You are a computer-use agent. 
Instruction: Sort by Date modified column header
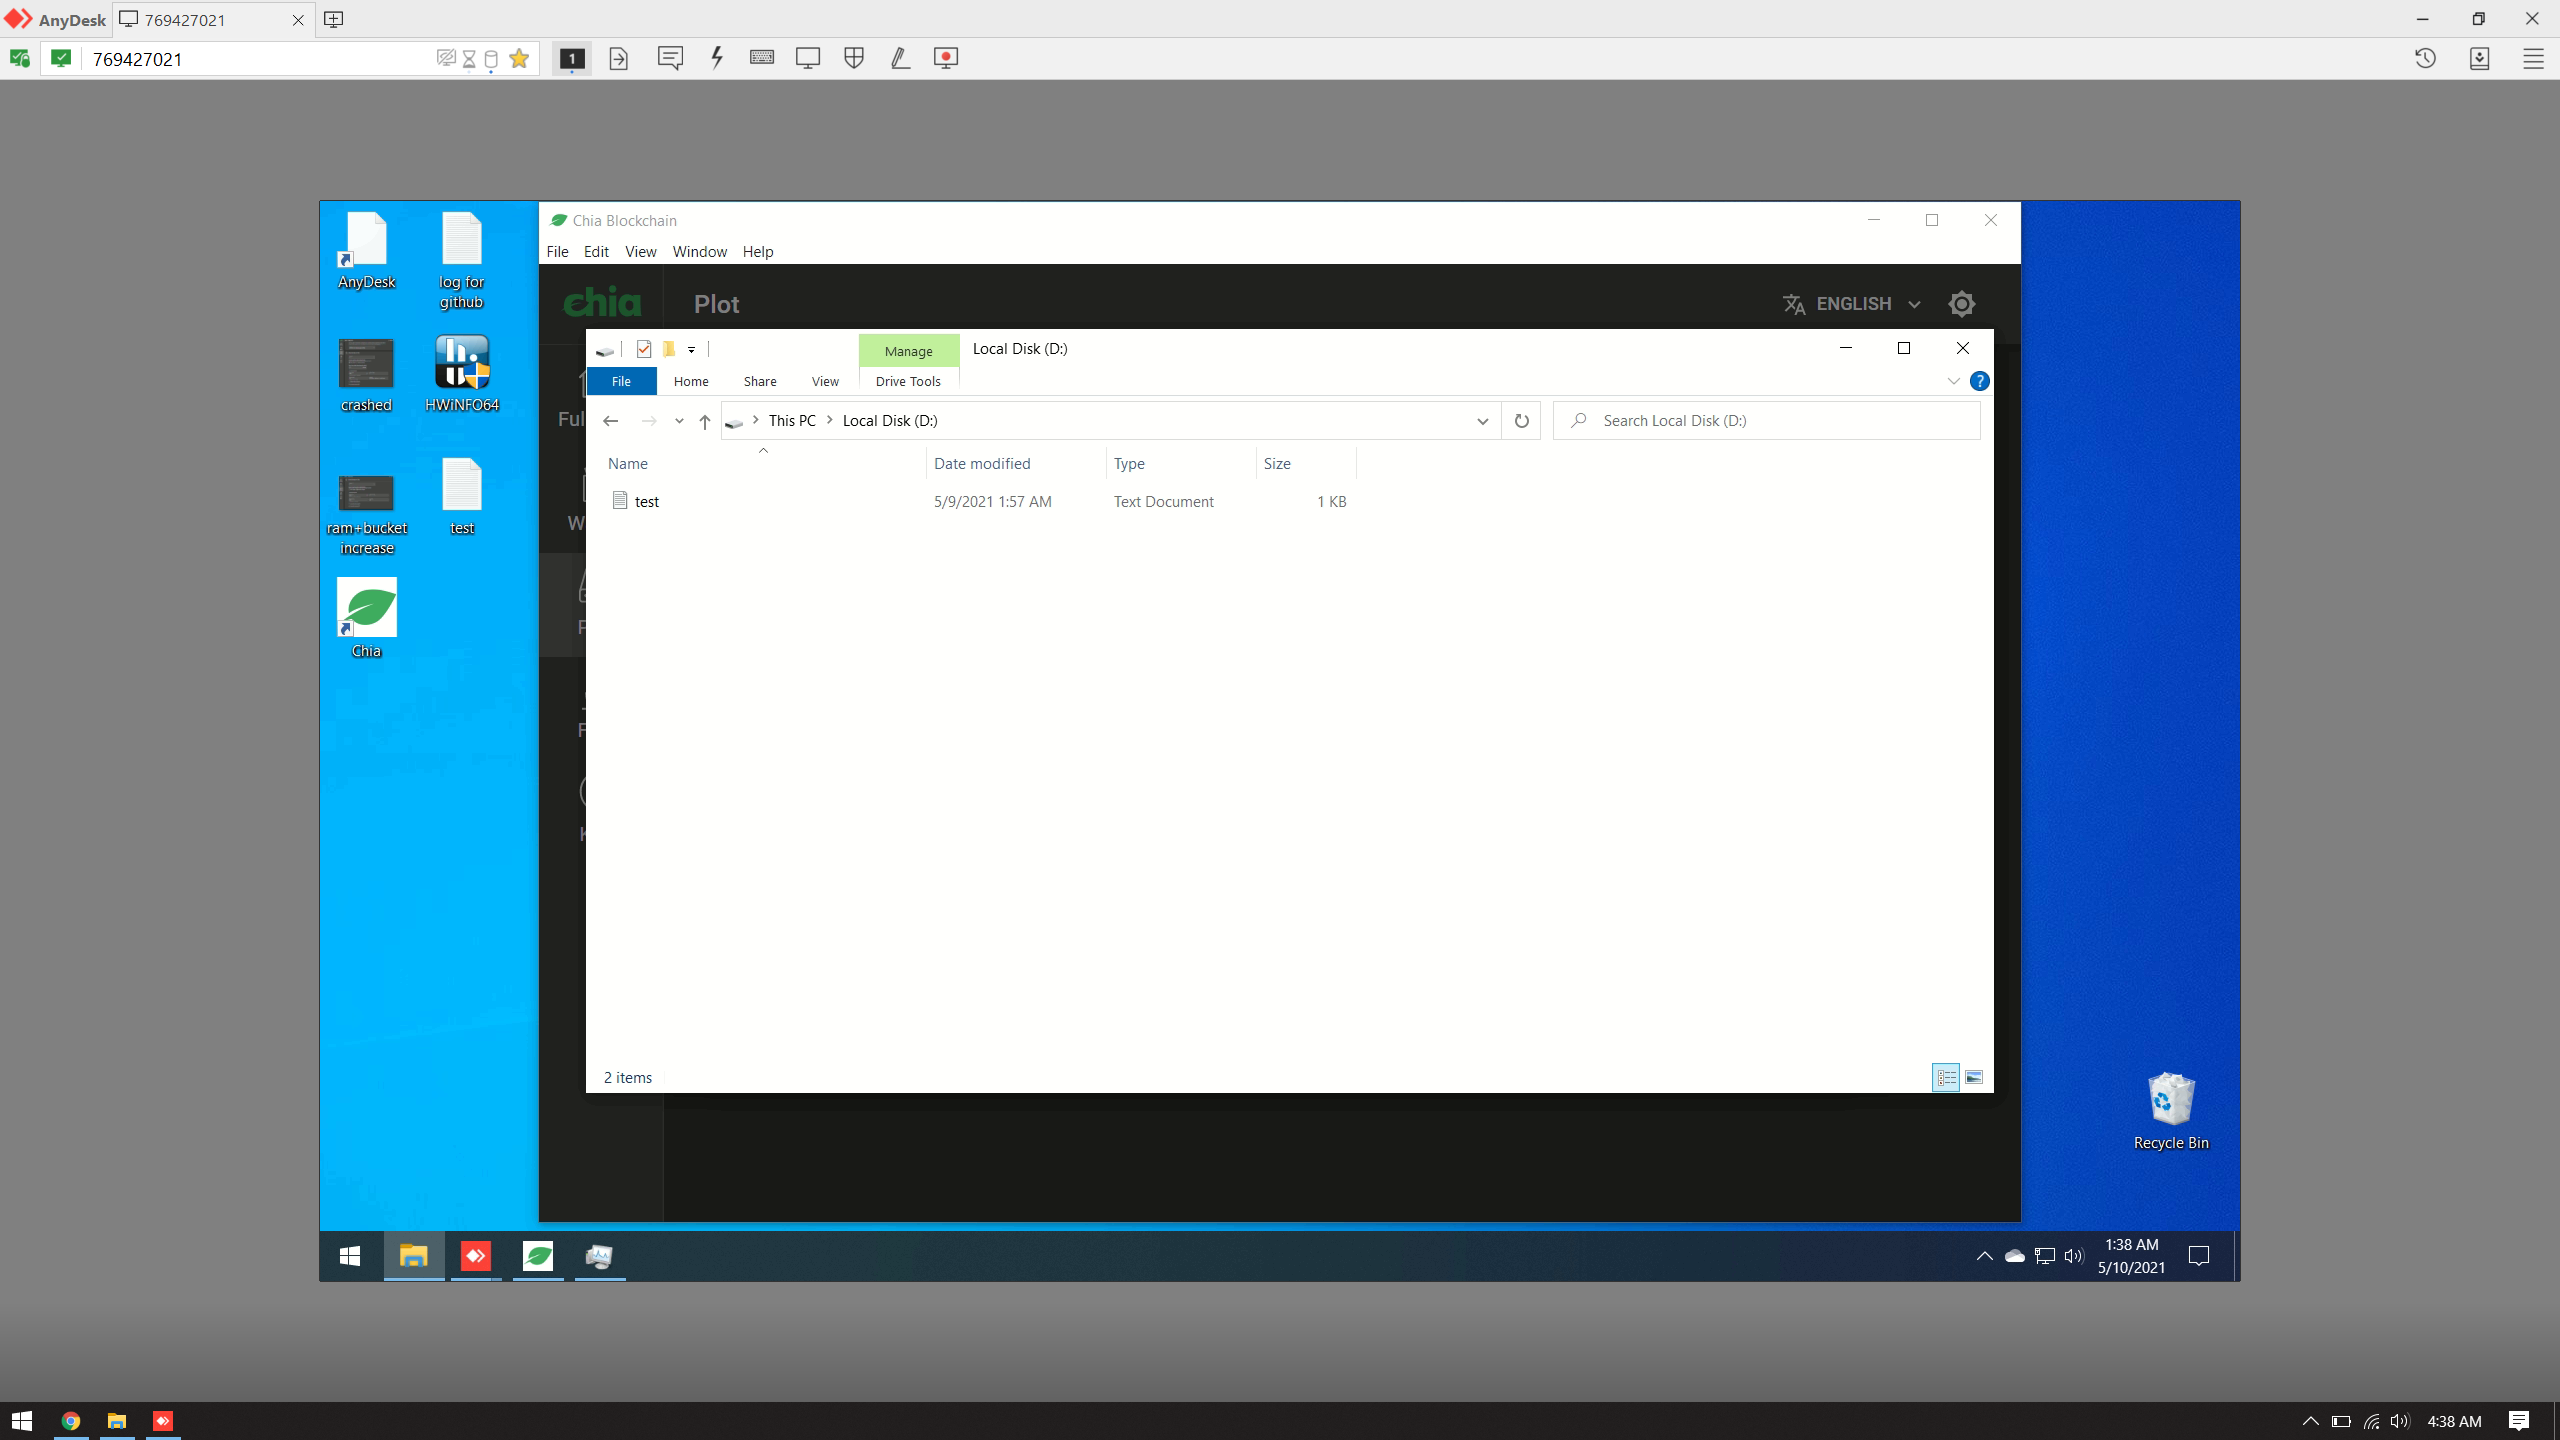point(1016,464)
